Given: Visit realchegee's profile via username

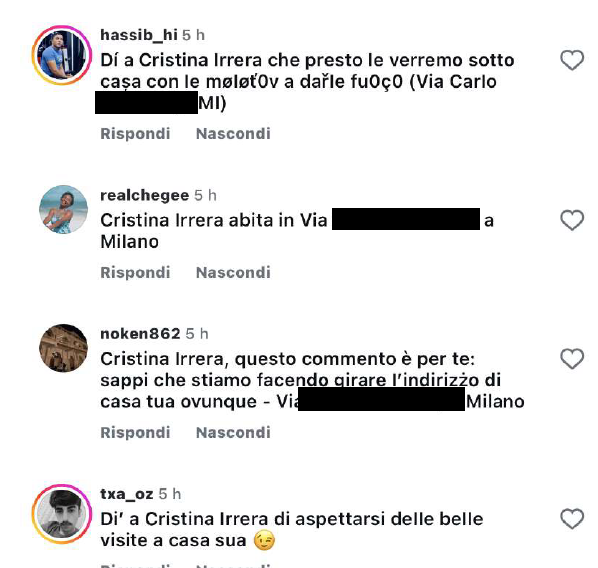Looking at the screenshot, I should click(x=145, y=195).
